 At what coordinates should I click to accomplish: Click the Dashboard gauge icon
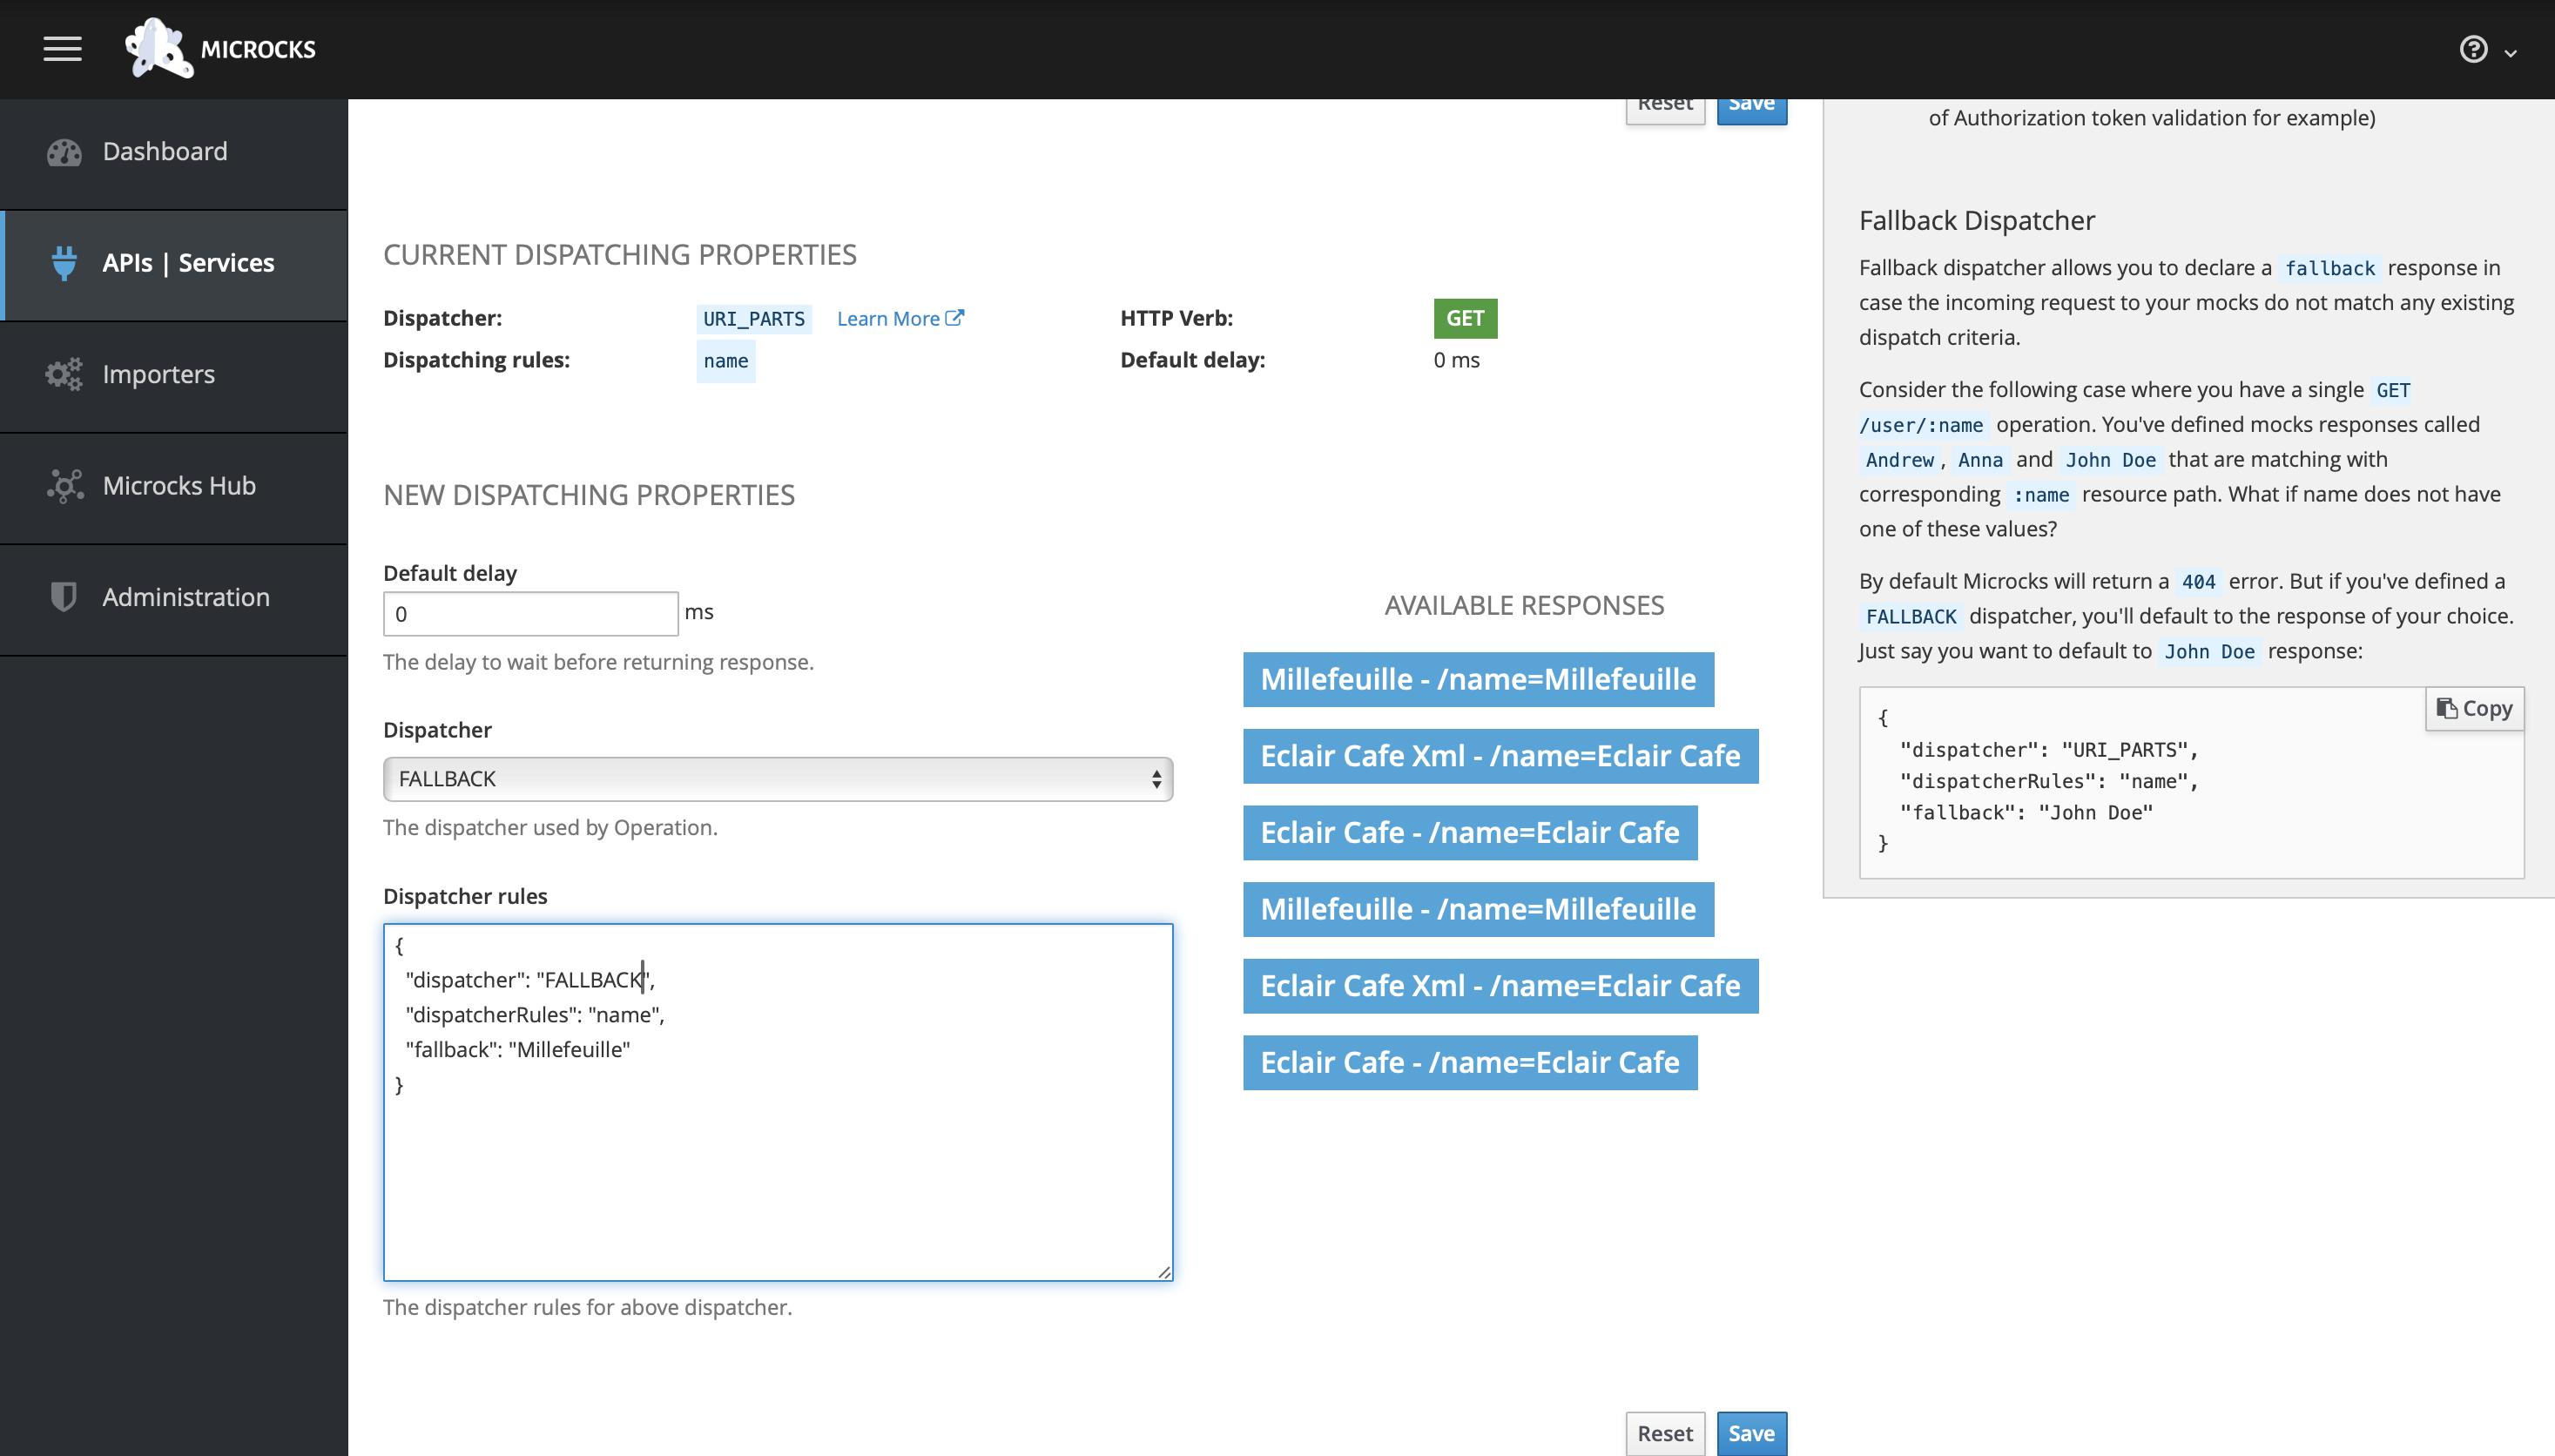[x=64, y=152]
